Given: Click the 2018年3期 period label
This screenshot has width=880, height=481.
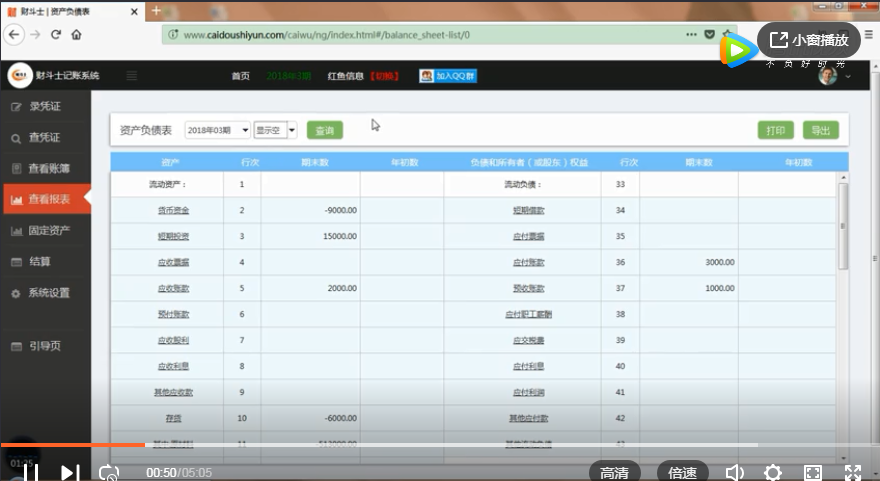Looking at the screenshot, I should pyautogui.click(x=288, y=76).
